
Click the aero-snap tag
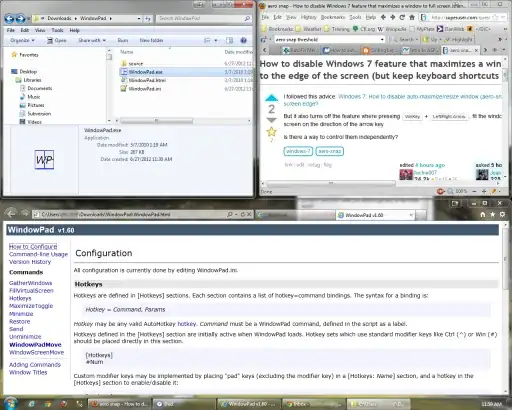pos(329,151)
